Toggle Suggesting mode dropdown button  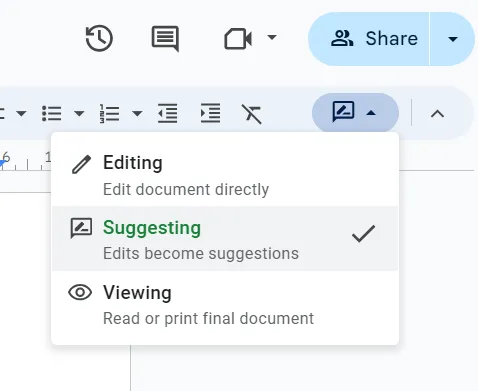355,112
